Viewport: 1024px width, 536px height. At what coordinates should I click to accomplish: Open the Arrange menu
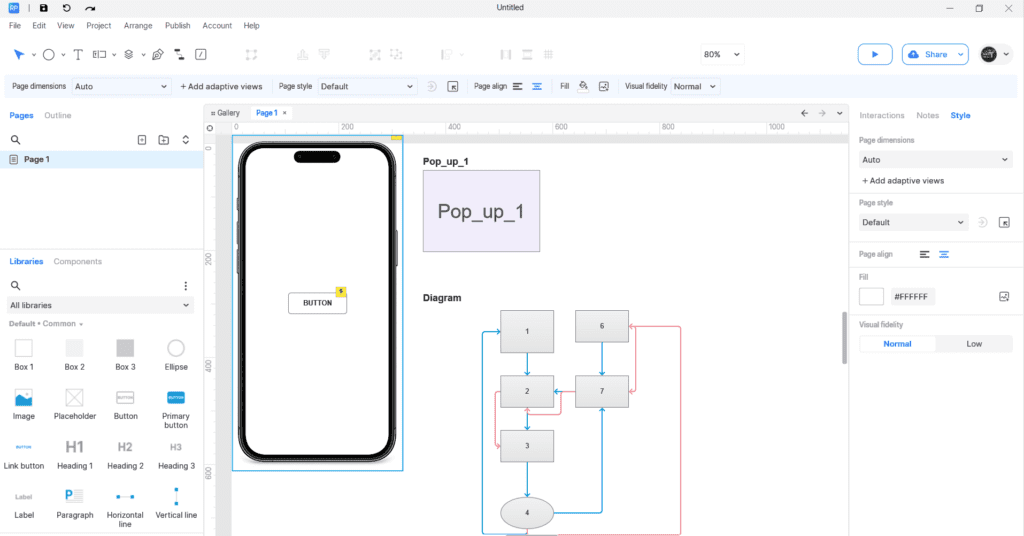pos(138,25)
